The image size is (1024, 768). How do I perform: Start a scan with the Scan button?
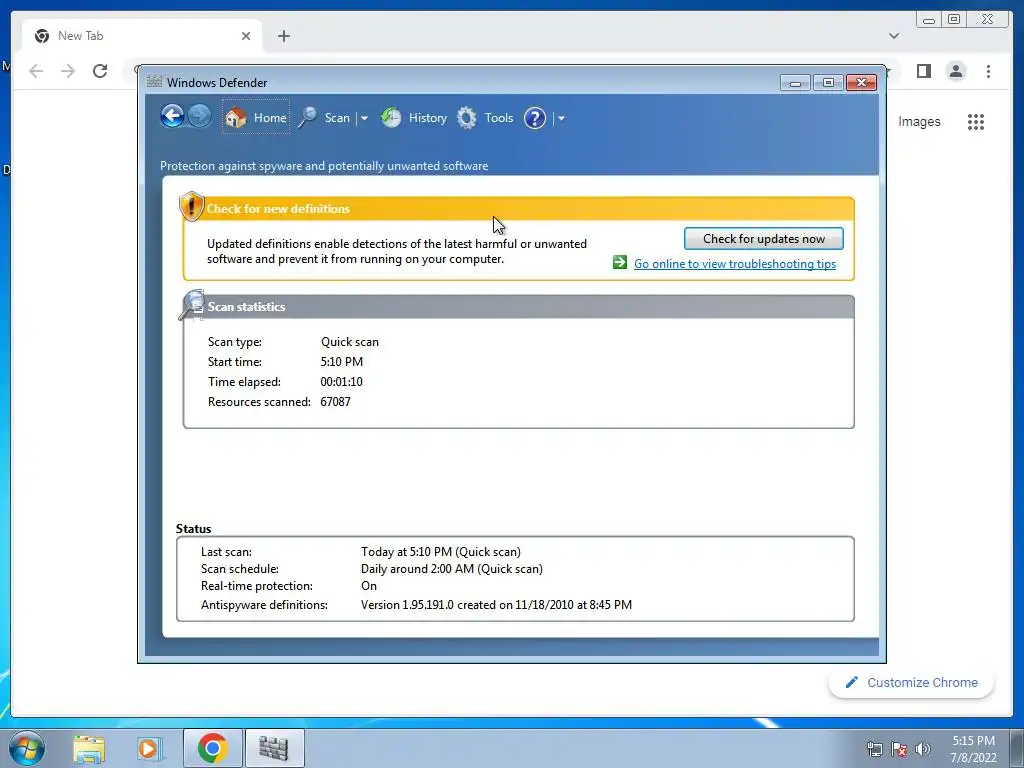tap(325, 118)
